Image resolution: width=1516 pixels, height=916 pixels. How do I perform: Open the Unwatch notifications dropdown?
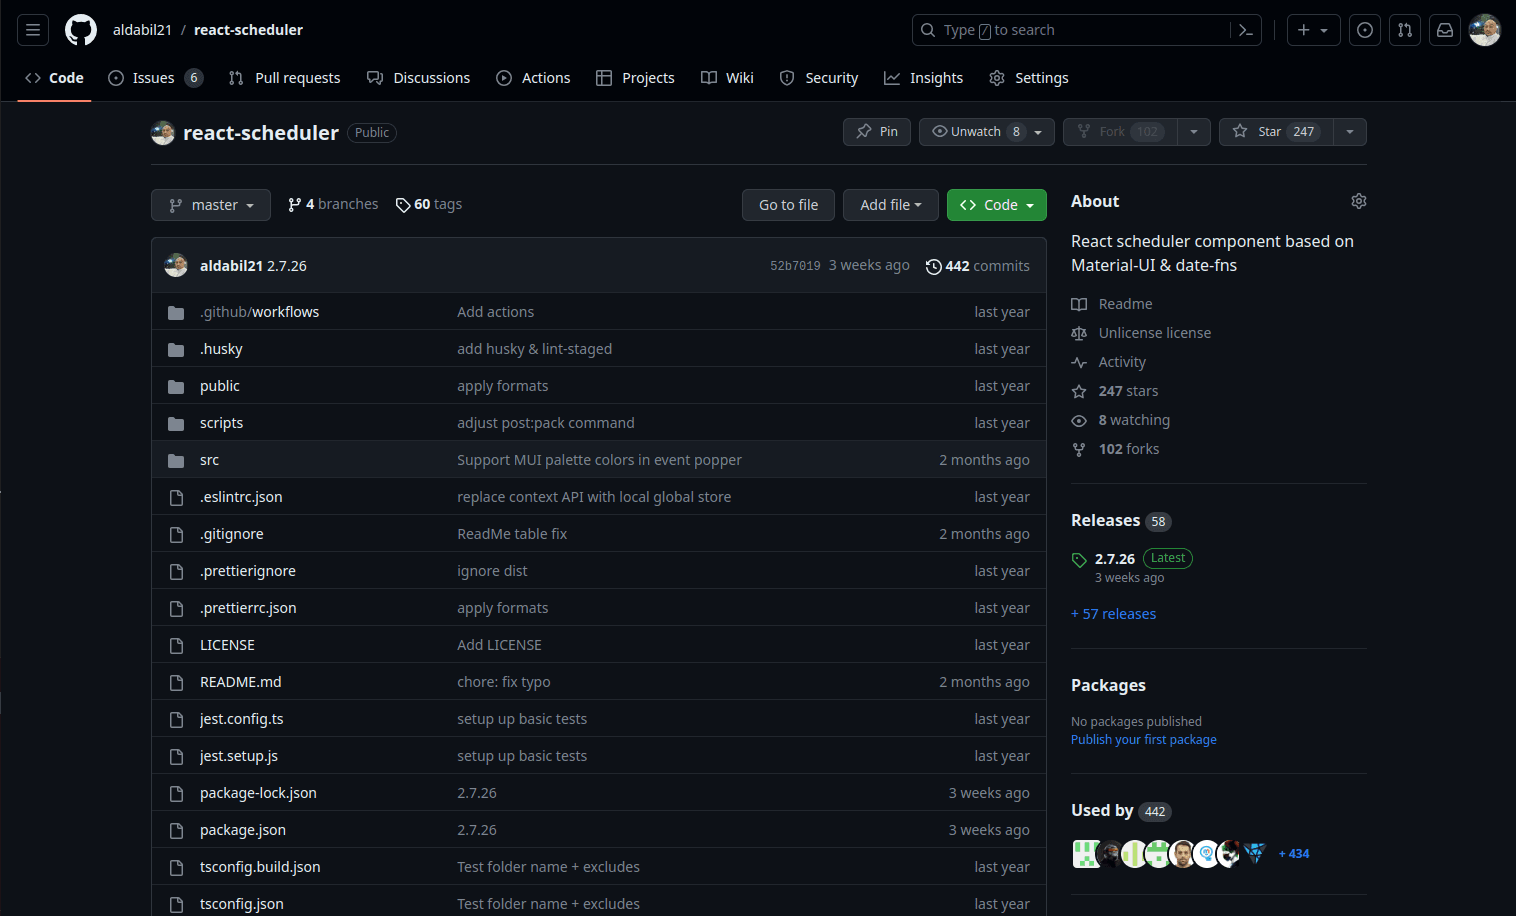[987, 132]
